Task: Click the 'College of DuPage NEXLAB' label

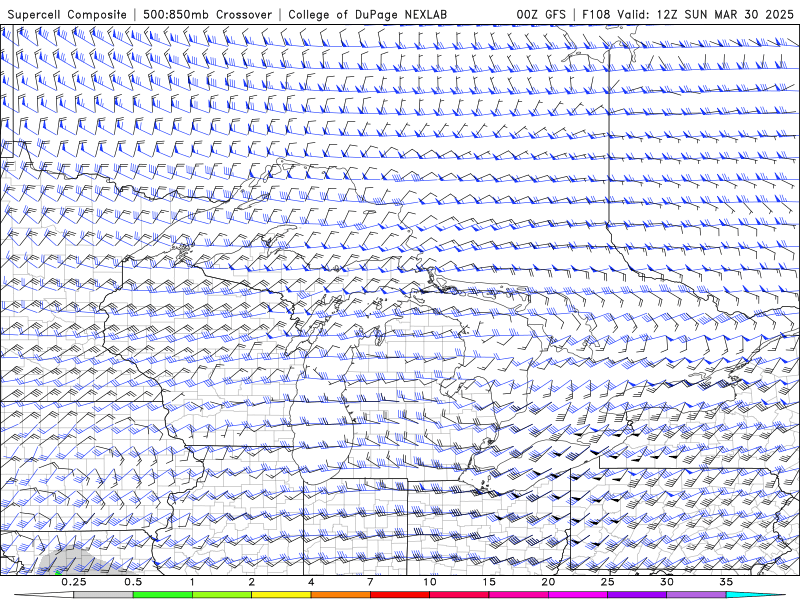Action: 367,15
